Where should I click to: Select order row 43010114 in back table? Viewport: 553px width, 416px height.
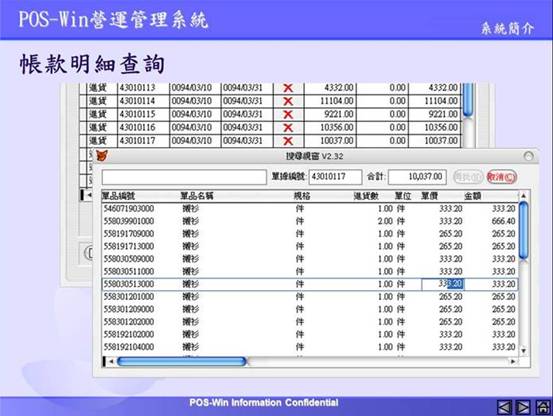pyautogui.click(x=273, y=101)
